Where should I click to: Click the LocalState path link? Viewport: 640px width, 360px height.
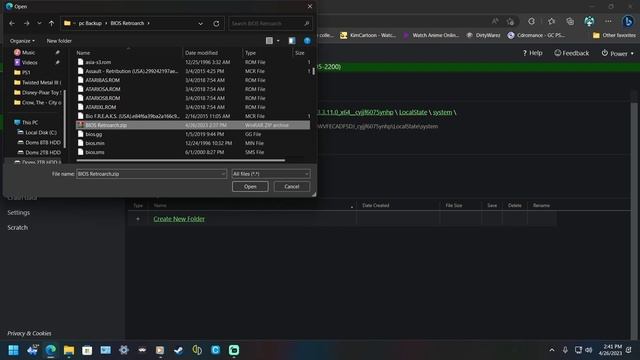click(x=413, y=112)
